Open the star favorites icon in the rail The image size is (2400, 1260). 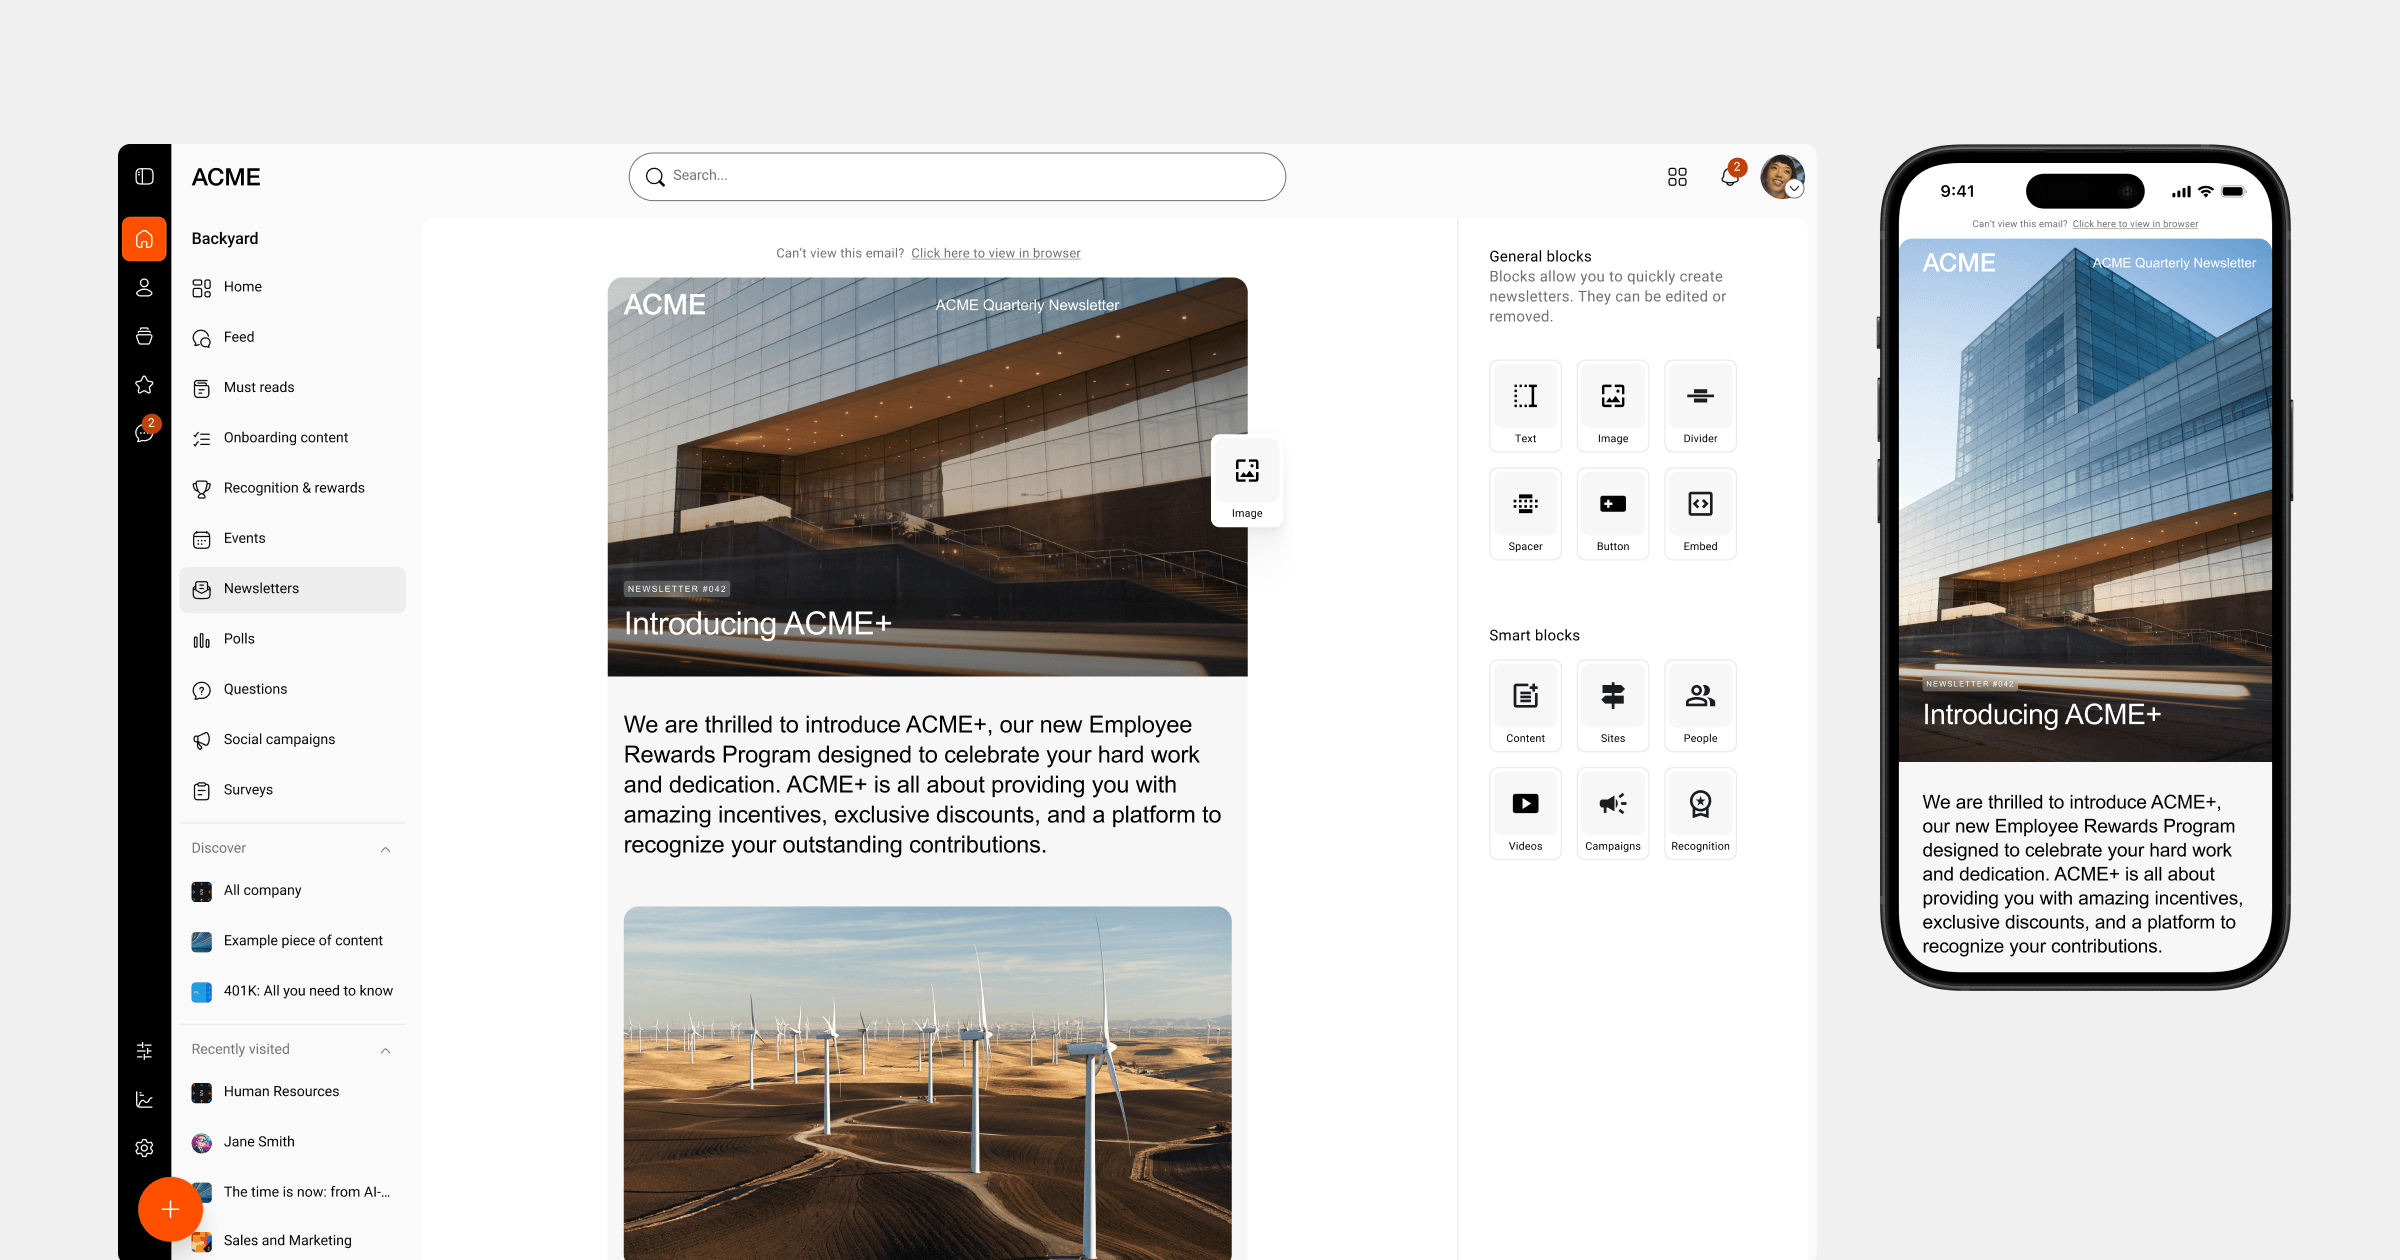pyautogui.click(x=144, y=385)
